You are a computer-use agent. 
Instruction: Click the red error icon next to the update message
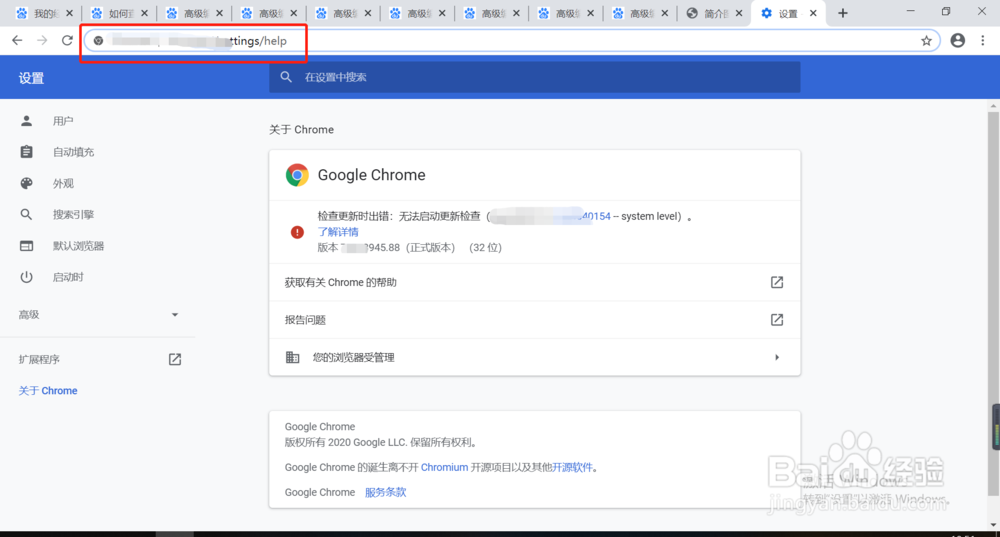297,232
